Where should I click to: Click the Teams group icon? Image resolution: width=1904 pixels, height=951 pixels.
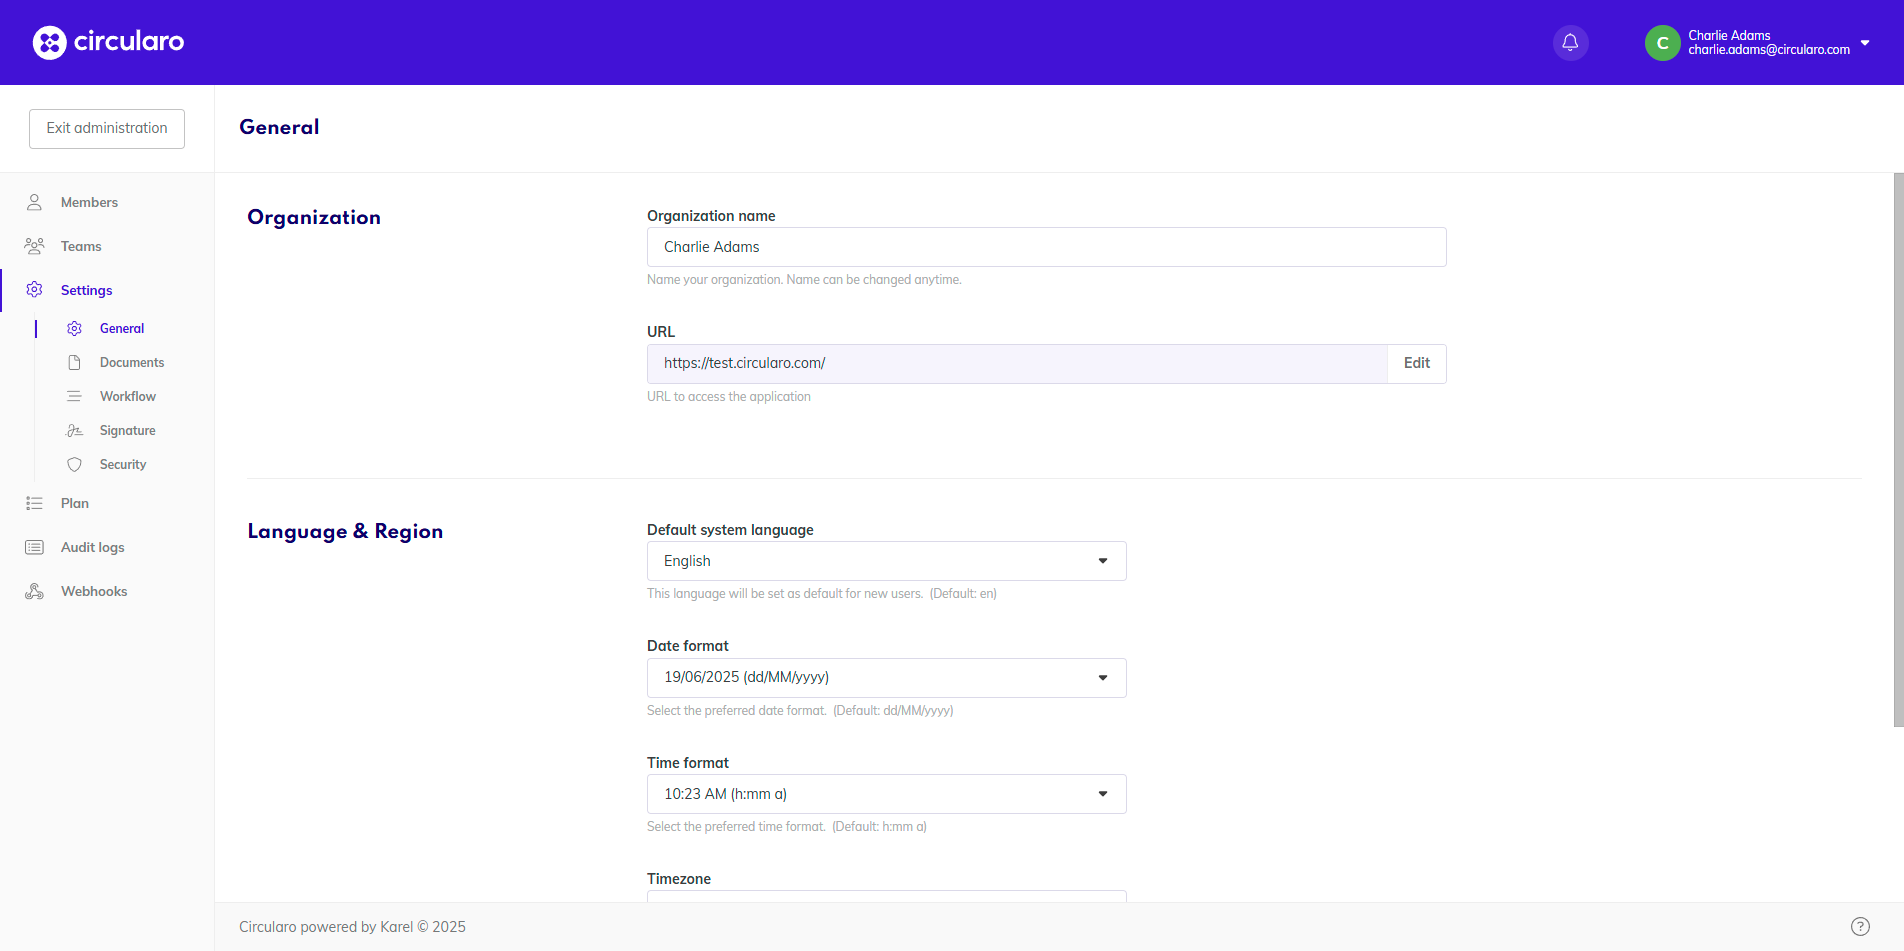34,246
